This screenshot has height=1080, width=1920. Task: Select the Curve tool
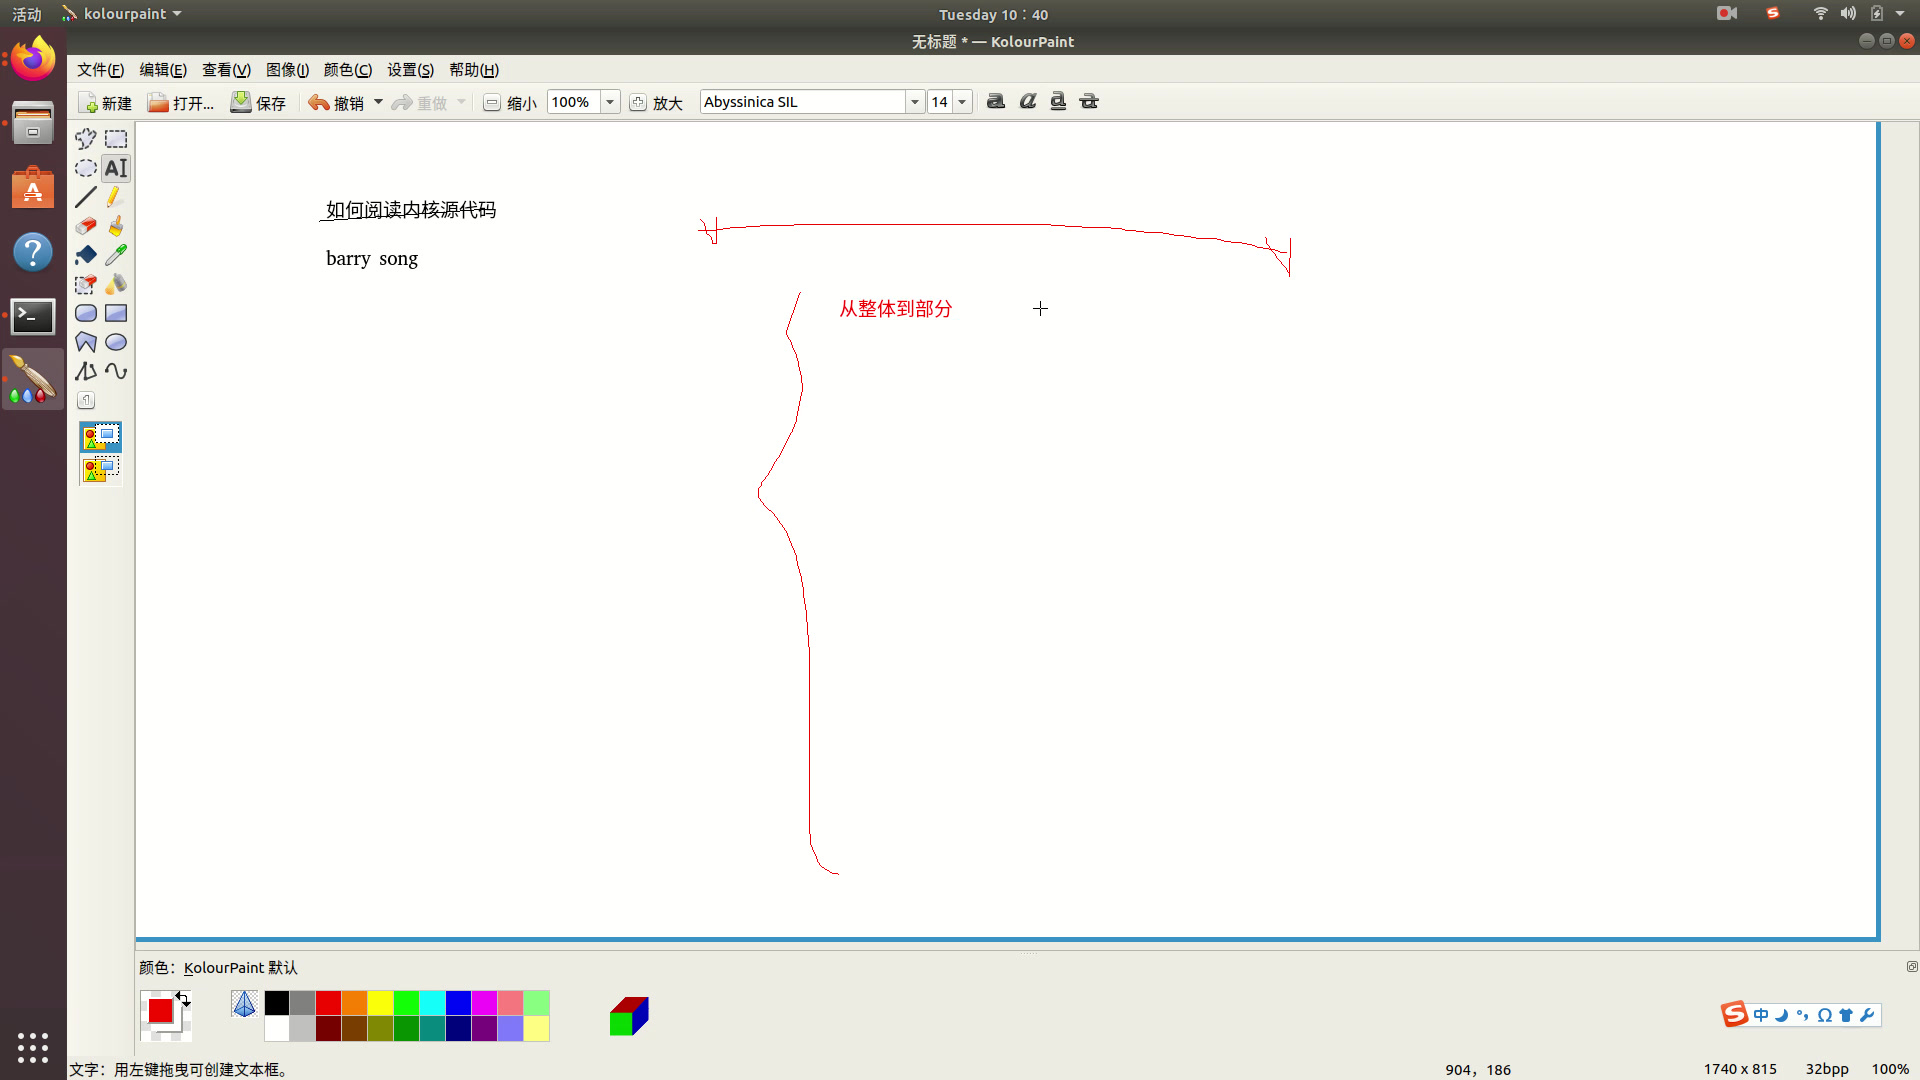pyautogui.click(x=116, y=371)
